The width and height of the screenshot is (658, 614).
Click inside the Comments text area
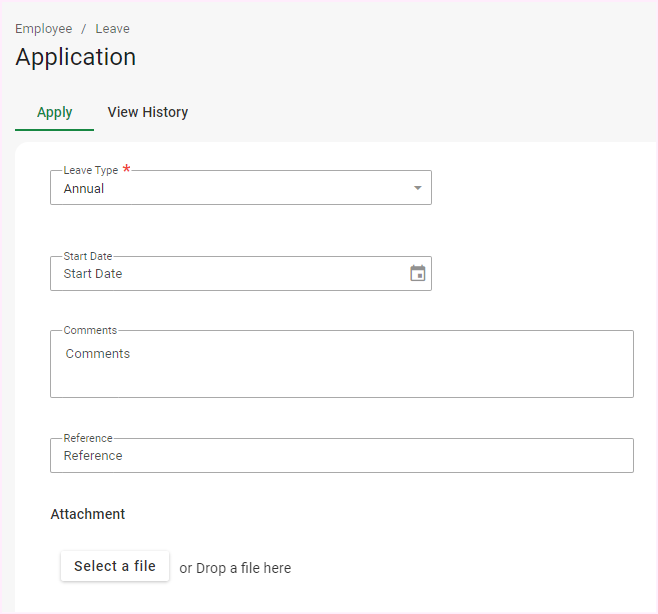[340, 365]
